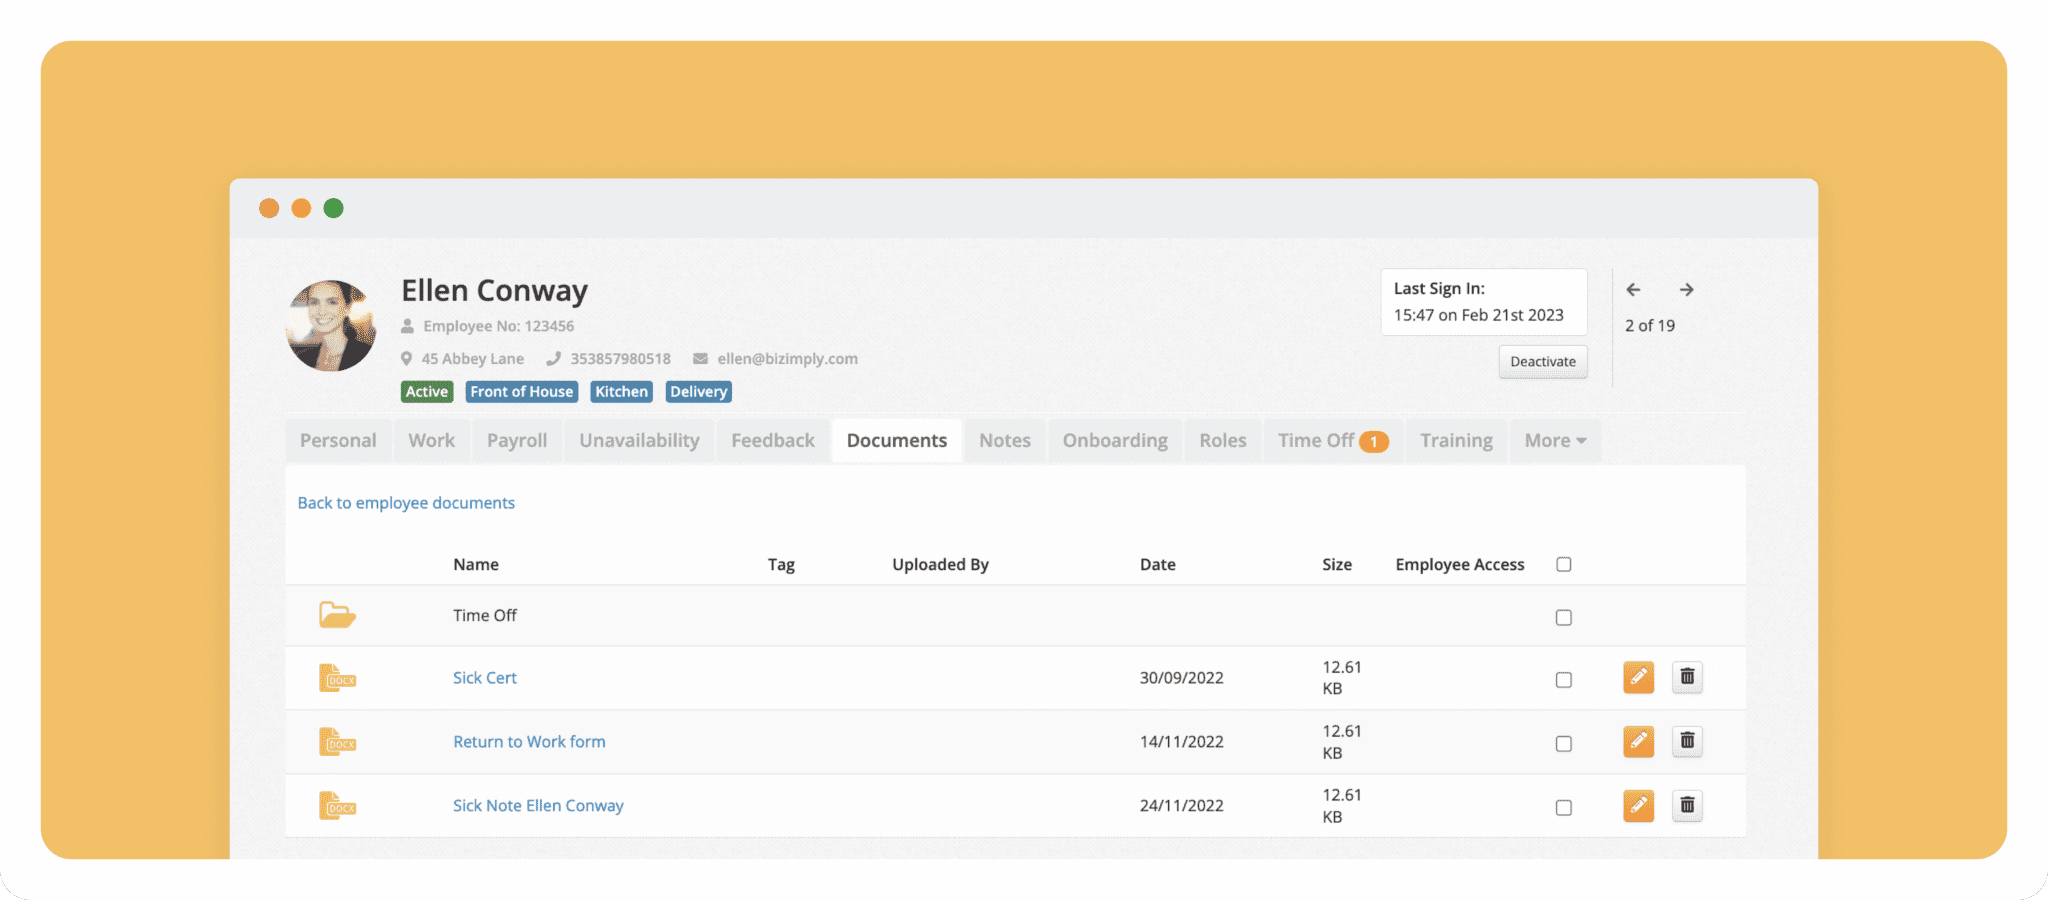
Task: Edit Sick Note Ellen Conway with pencil icon
Action: [1638, 805]
